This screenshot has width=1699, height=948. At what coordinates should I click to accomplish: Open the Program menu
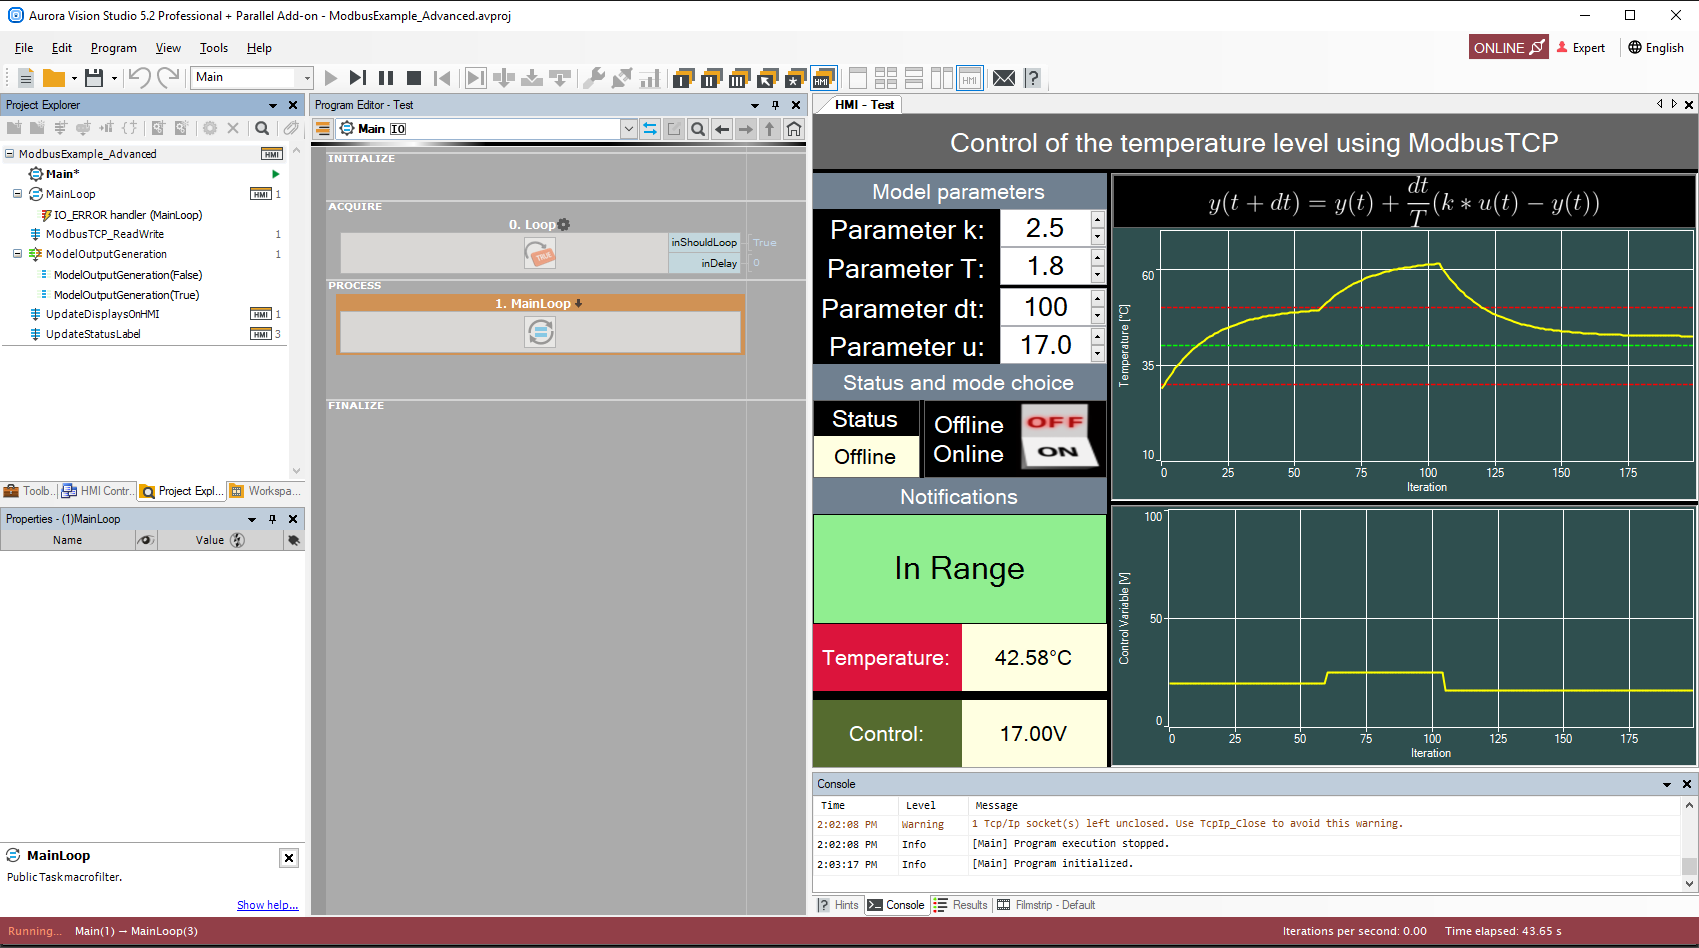click(113, 48)
